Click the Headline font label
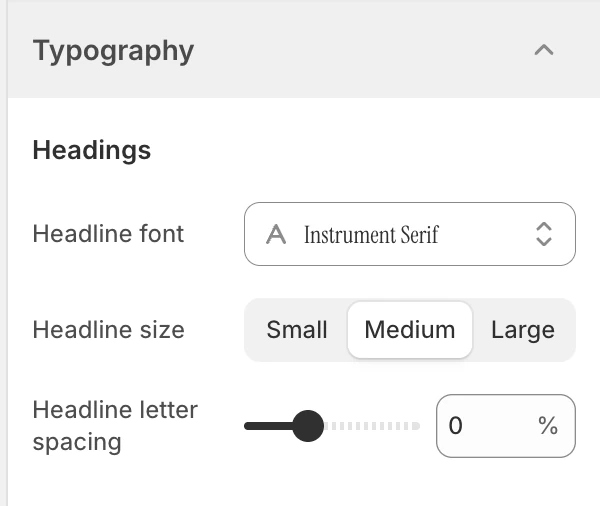600x506 pixels. pos(108,233)
